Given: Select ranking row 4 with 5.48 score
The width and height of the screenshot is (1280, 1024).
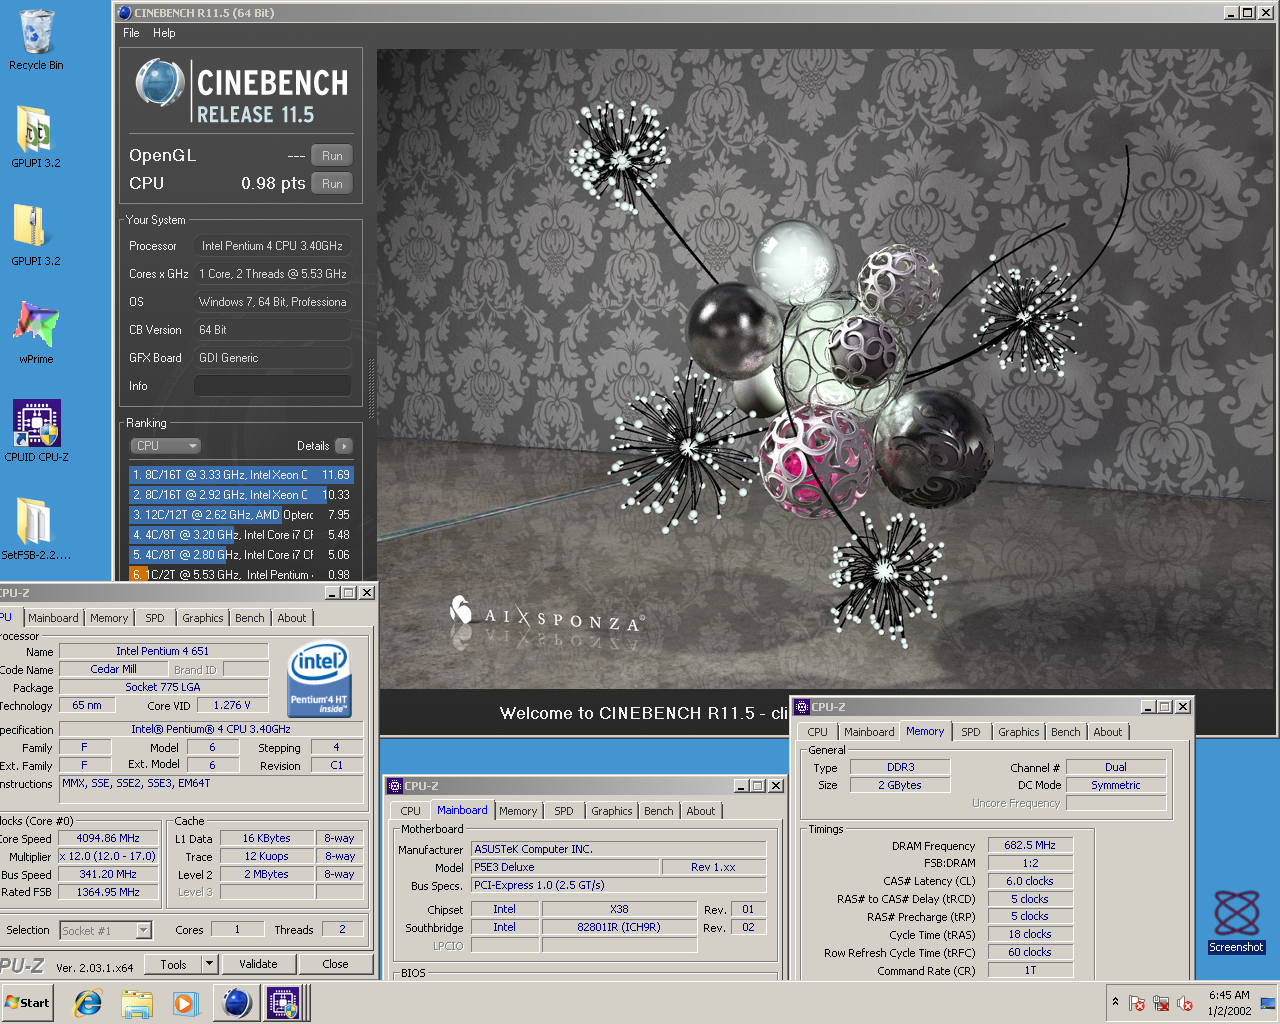Looking at the screenshot, I should click(240, 535).
